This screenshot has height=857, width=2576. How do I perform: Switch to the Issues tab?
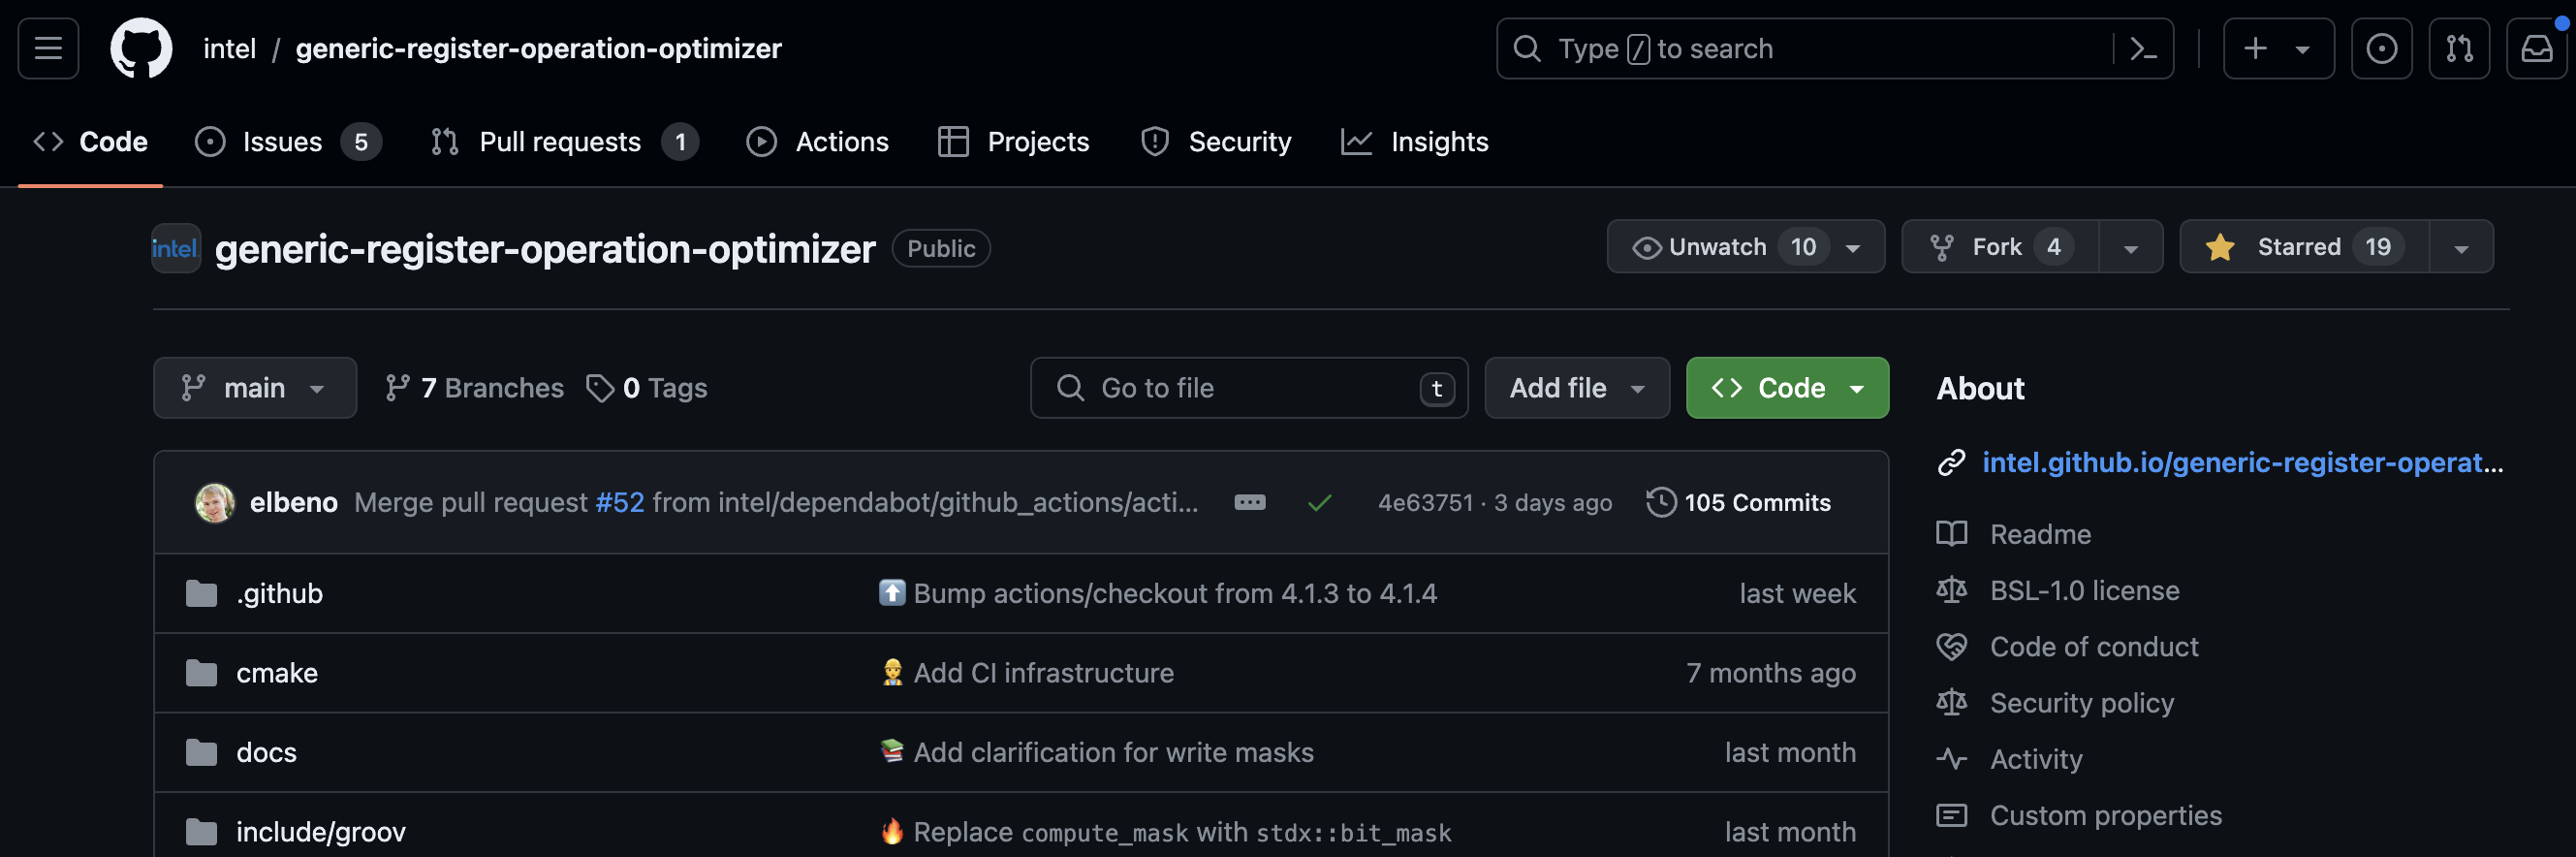click(288, 142)
